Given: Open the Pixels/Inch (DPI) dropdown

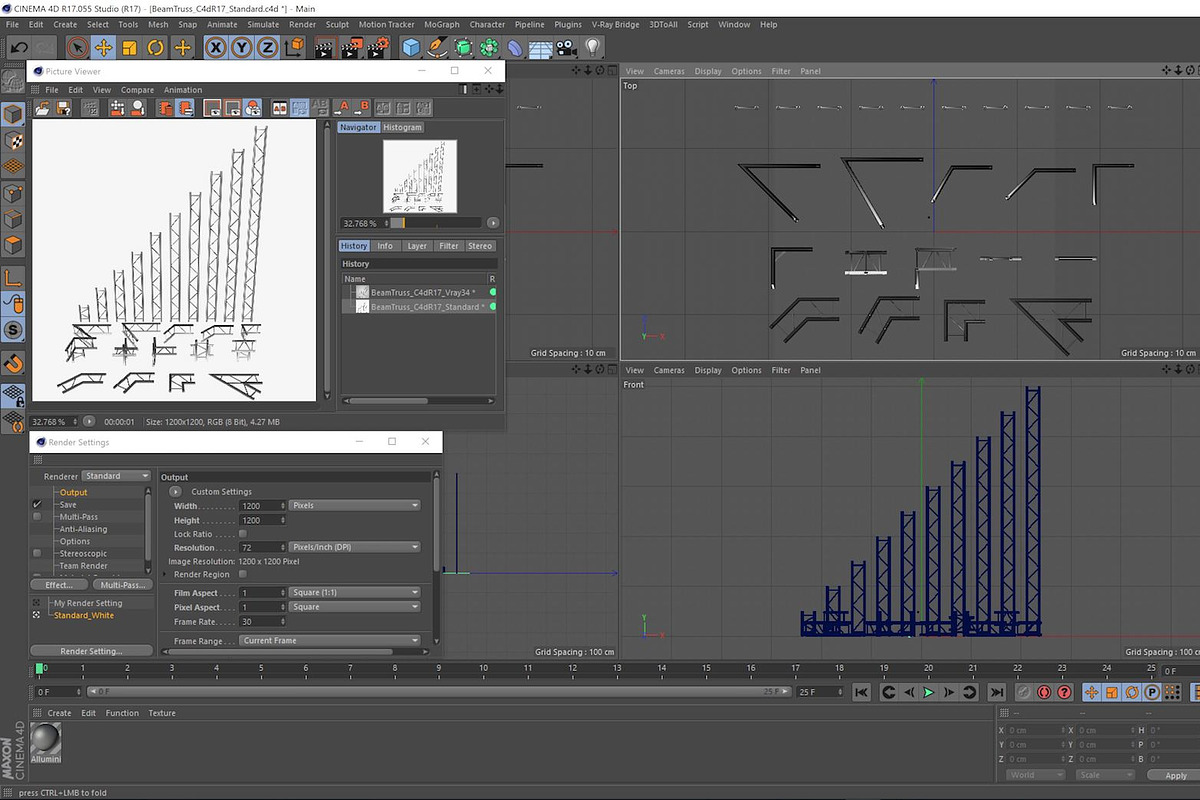Looking at the screenshot, I should [355, 547].
